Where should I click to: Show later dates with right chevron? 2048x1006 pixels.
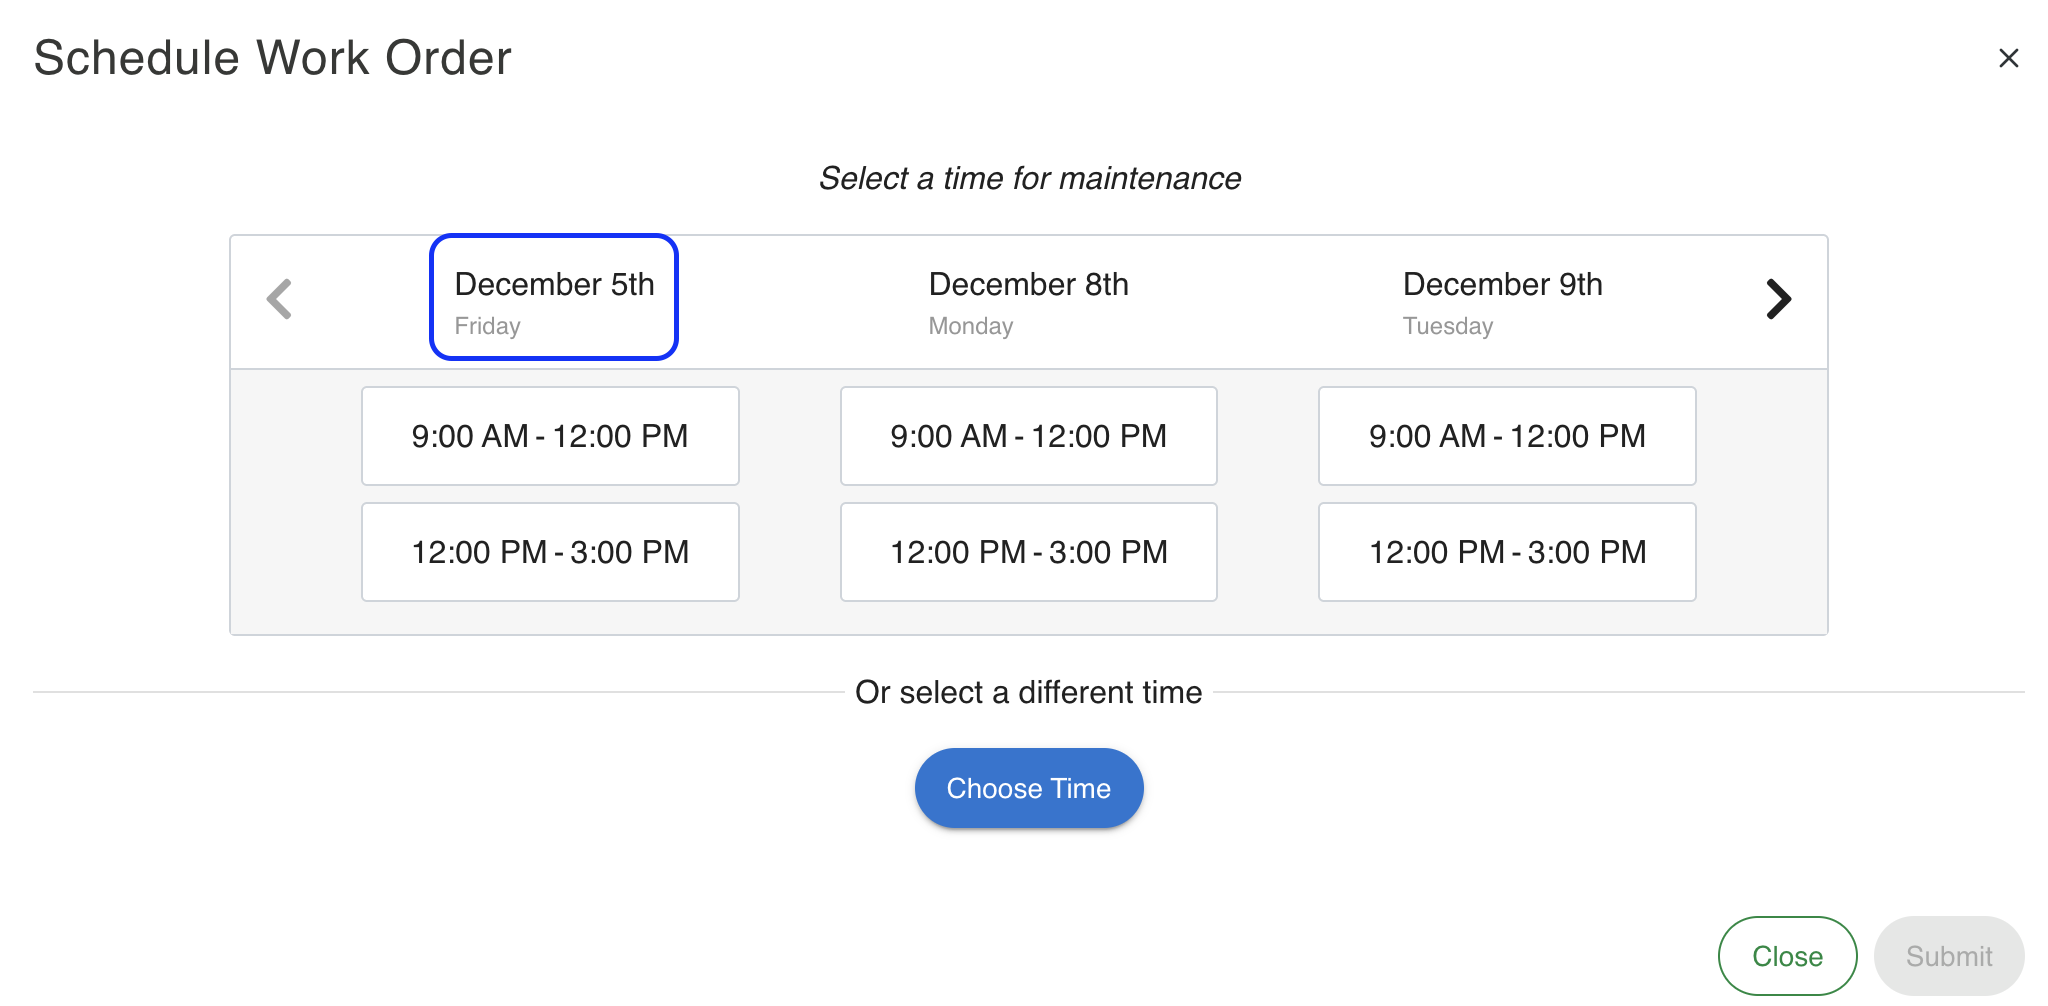click(x=1778, y=299)
